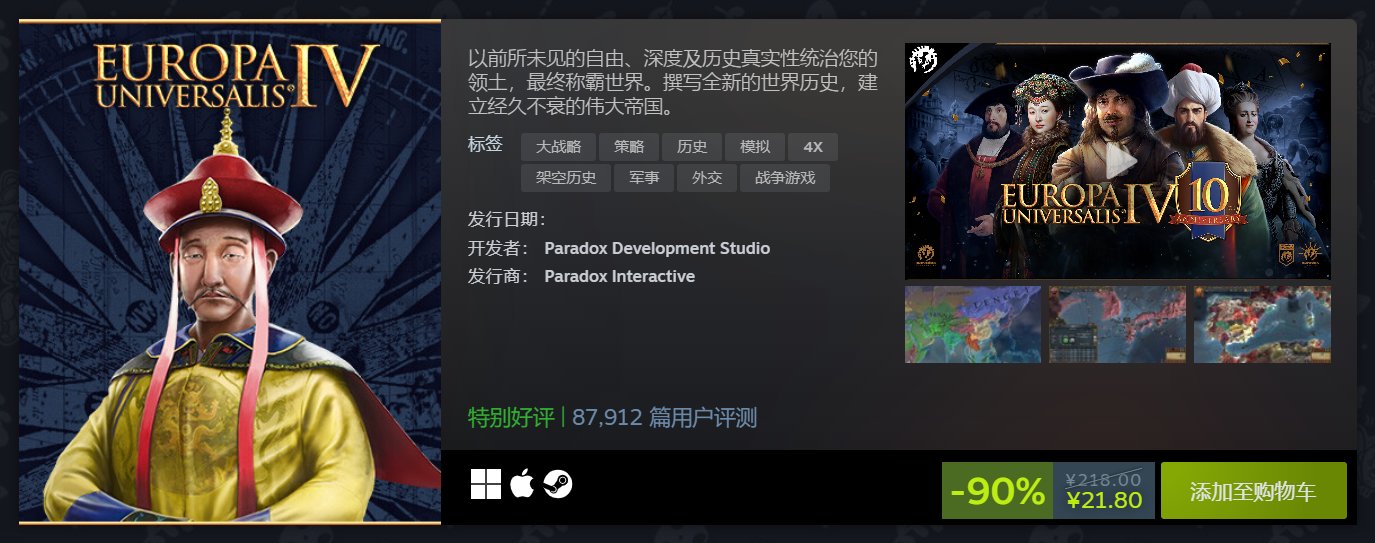Open the first map screenshot thumbnail

coord(973,324)
